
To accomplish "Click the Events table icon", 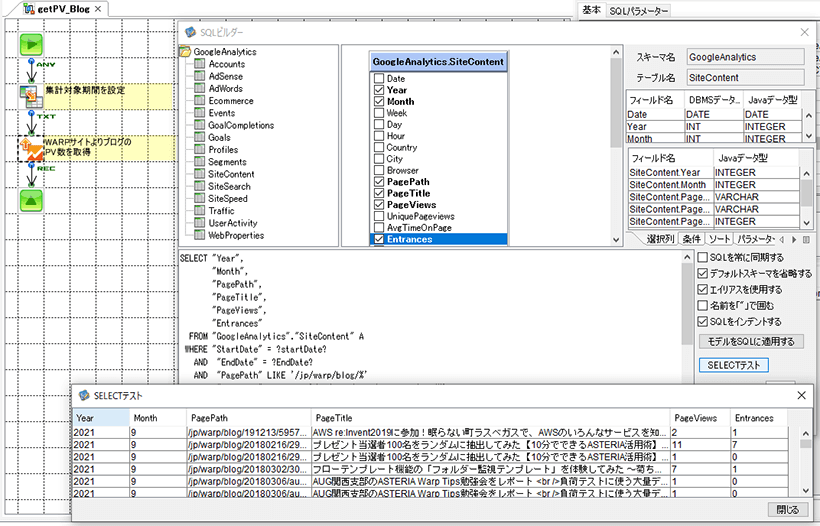I will (x=200, y=112).
